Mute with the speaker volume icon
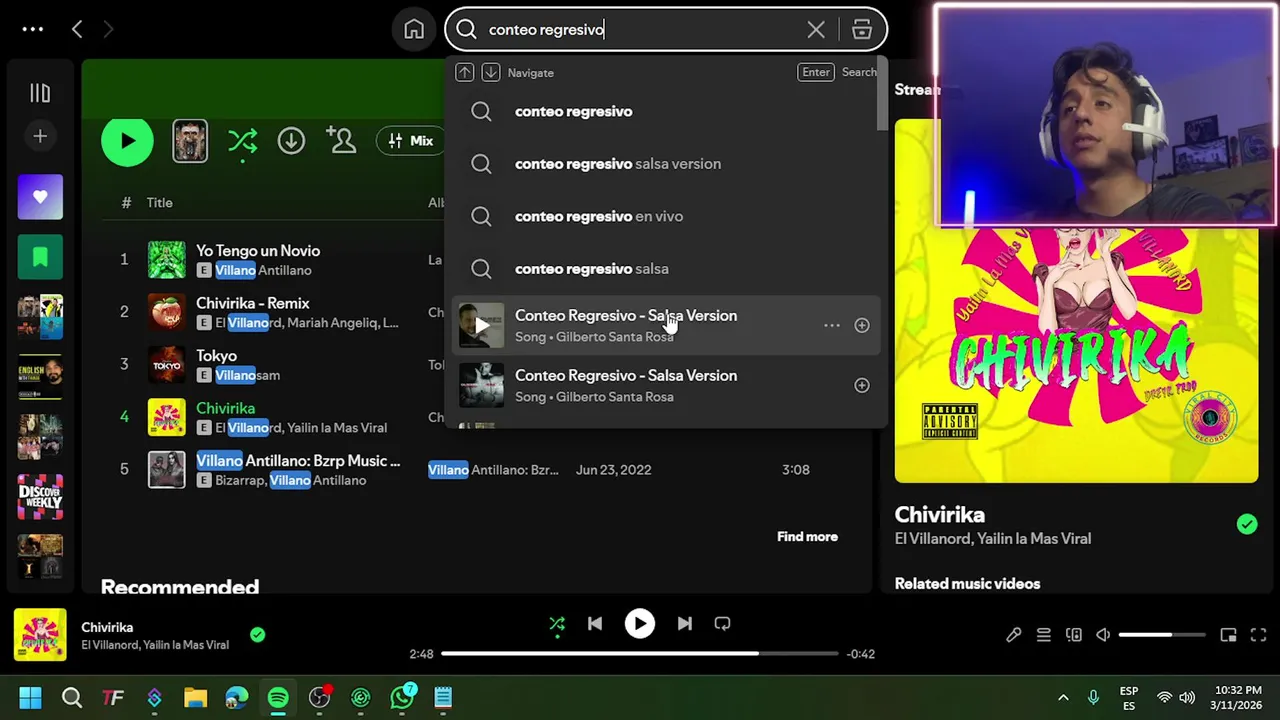1280x720 pixels. 1103,635
